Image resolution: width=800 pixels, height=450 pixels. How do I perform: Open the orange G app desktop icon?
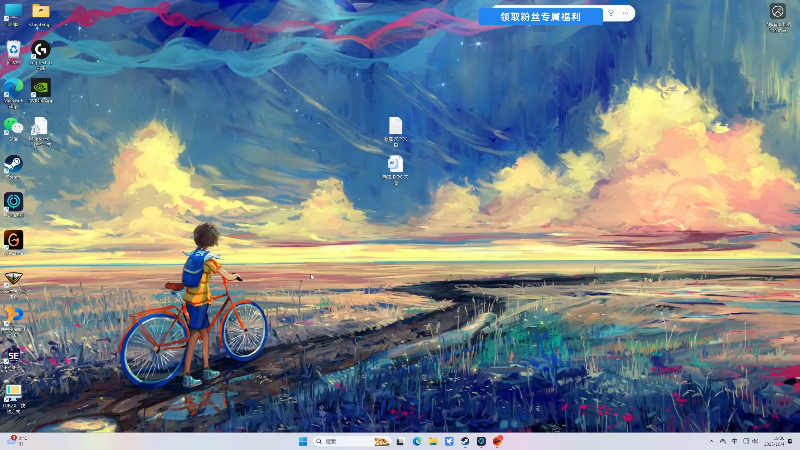point(13,241)
